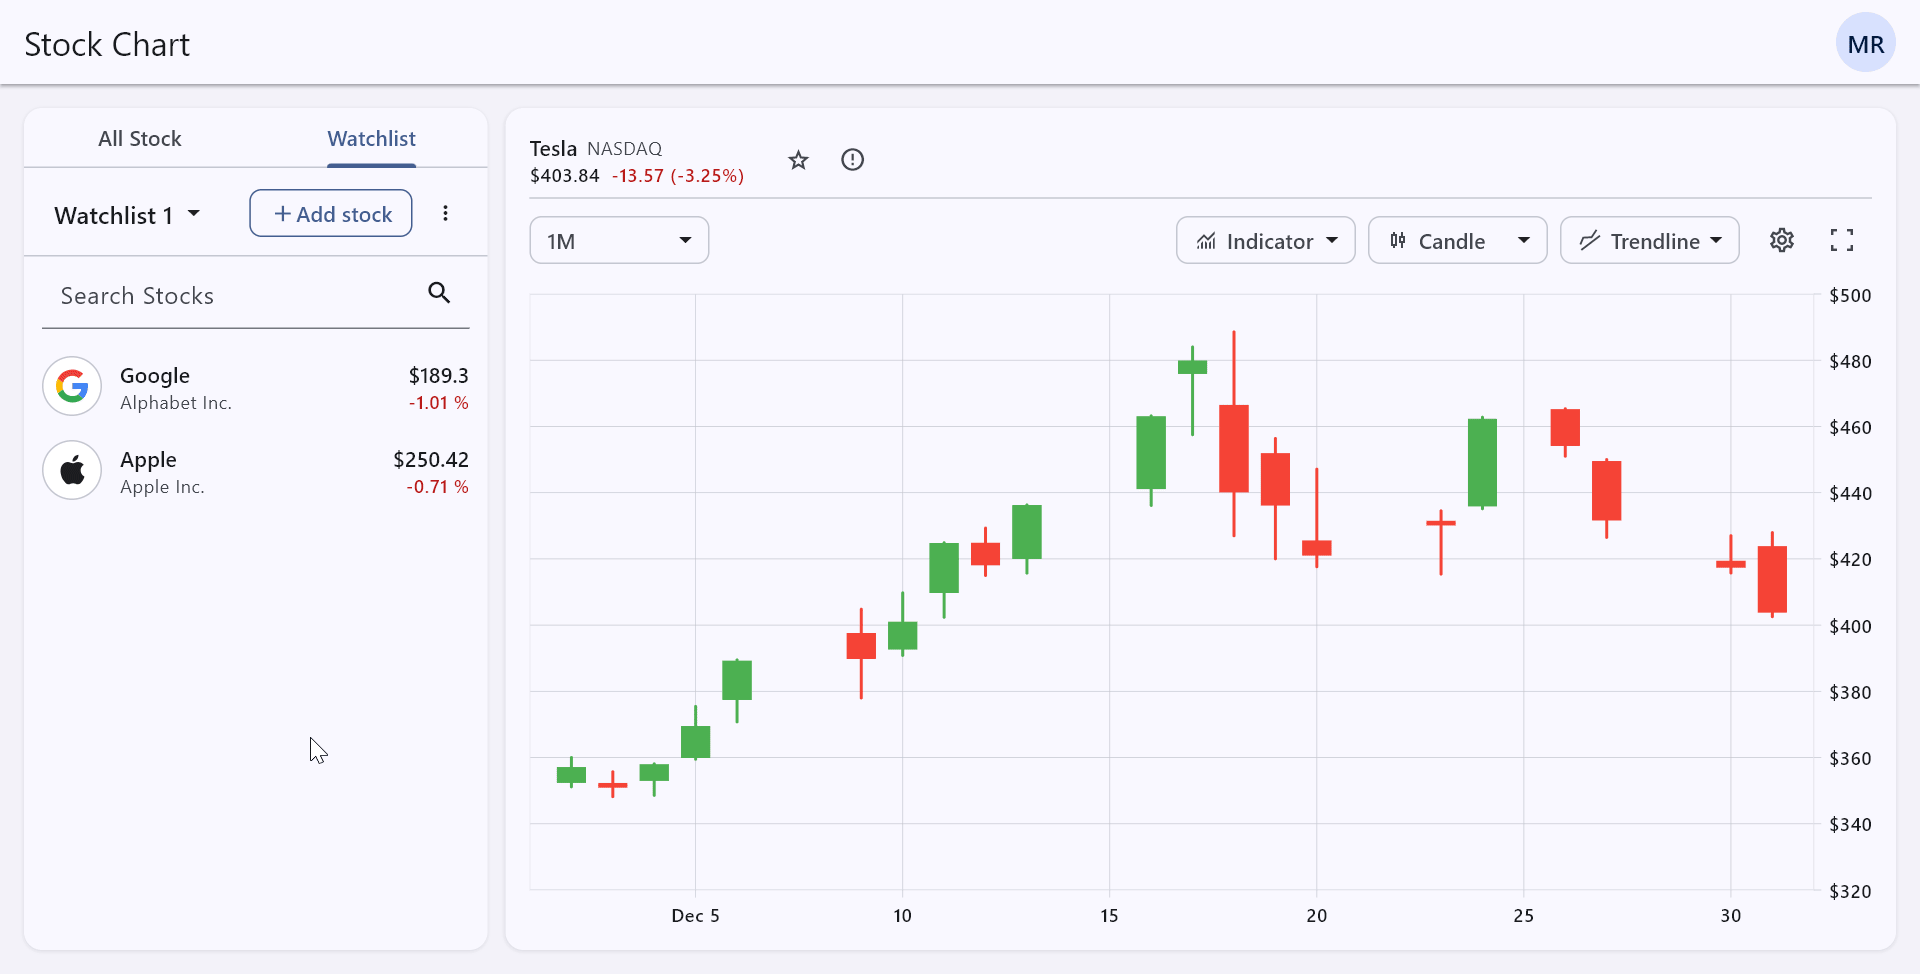The width and height of the screenshot is (1920, 974).
Task: Select the Watchlist tab
Action: click(x=371, y=139)
